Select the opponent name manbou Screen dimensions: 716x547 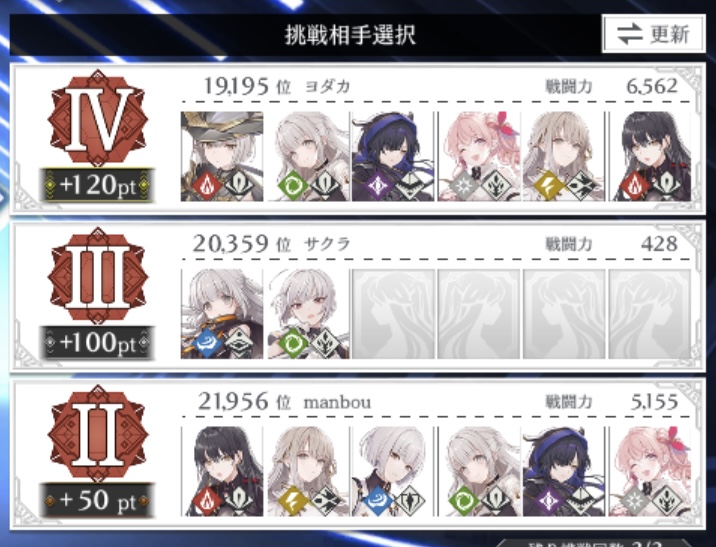tap(337, 403)
